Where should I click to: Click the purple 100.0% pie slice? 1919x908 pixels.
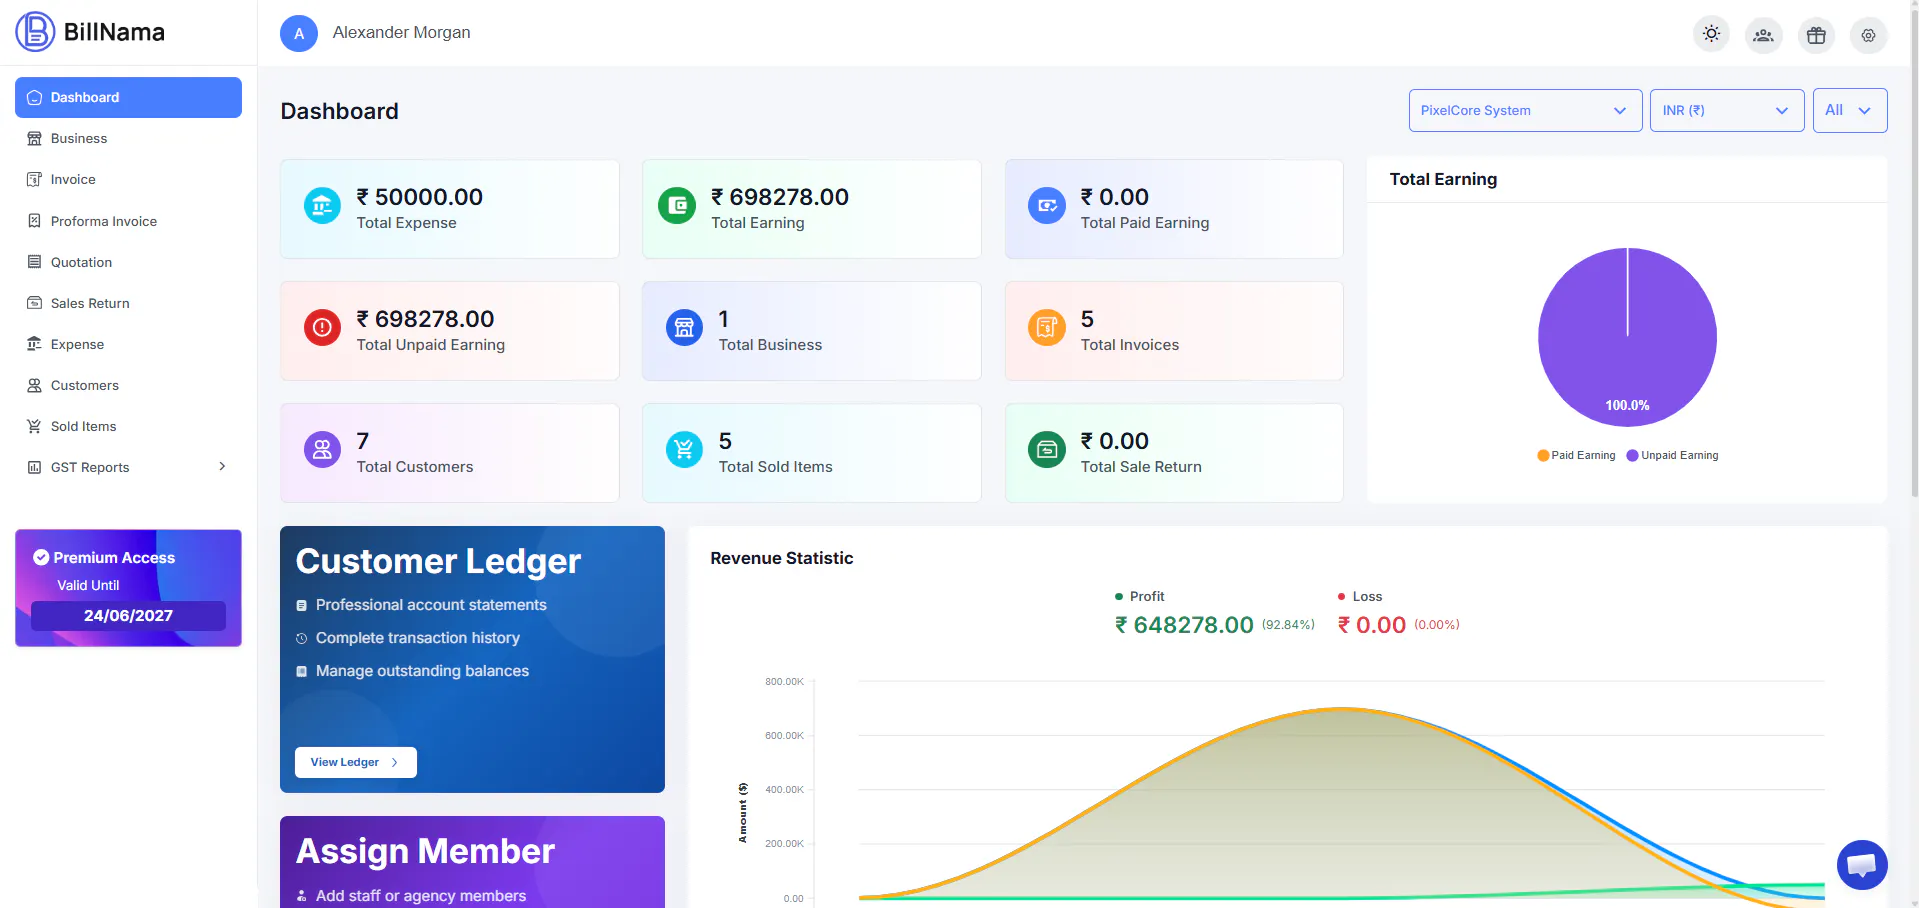point(1627,337)
